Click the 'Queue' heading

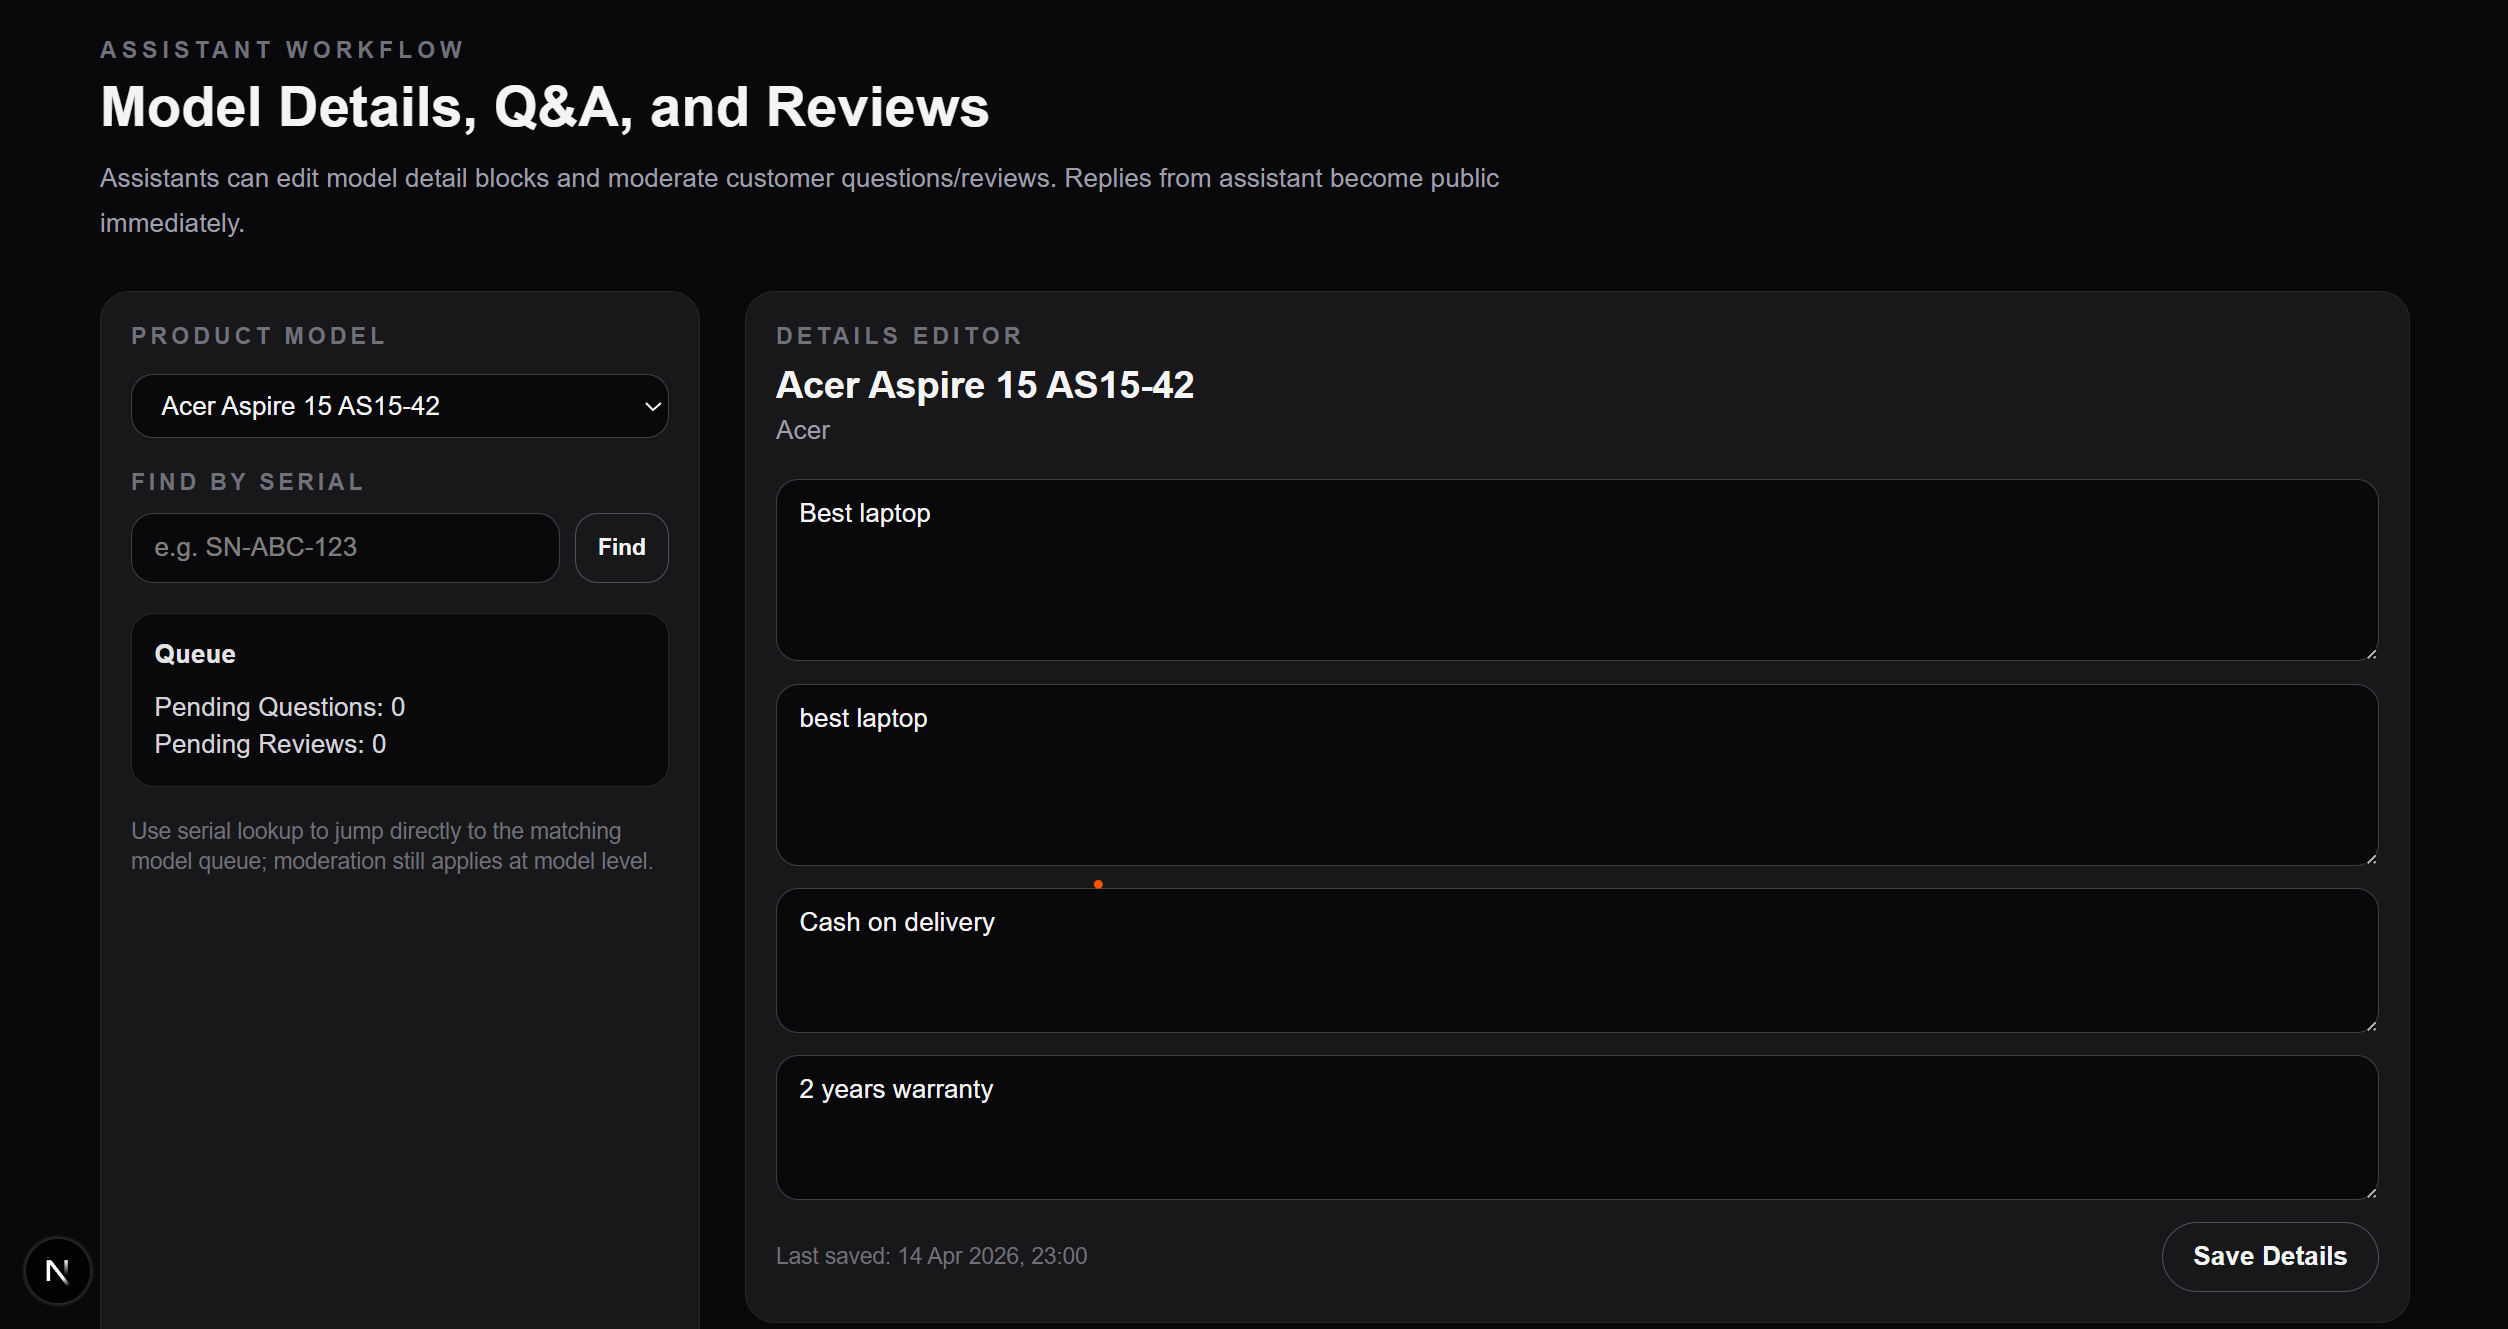[x=195, y=654]
